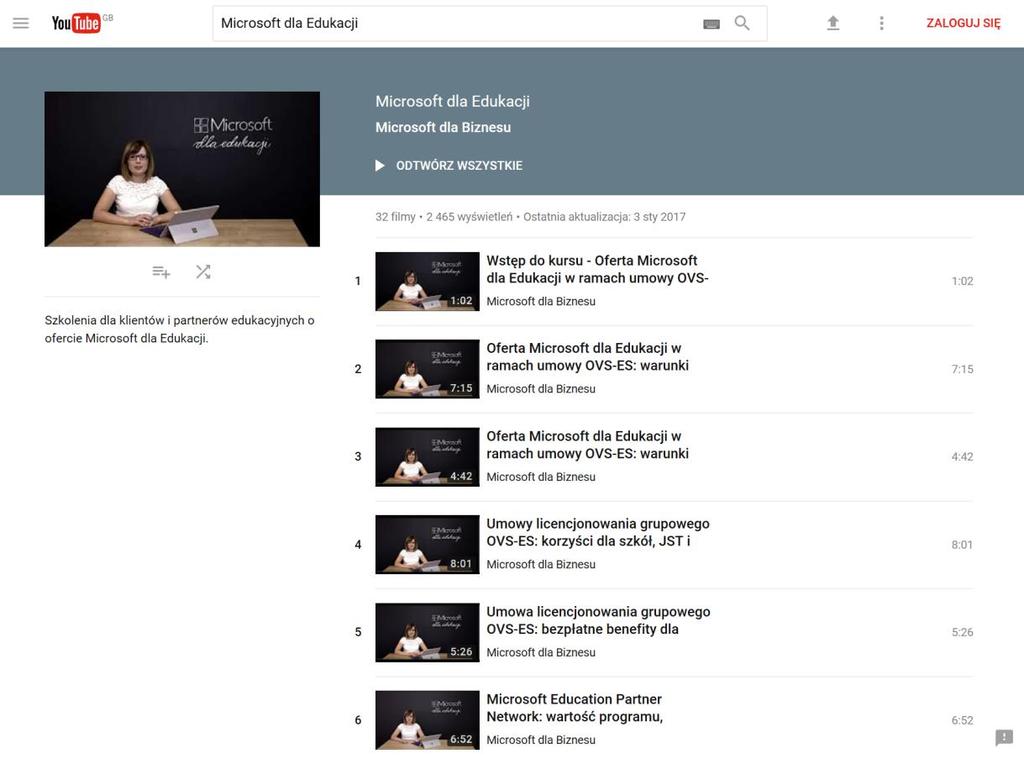Open thumbnail of video 3 lasting 4:42
This screenshot has width=1024, height=759.
[x=427, y=457]
